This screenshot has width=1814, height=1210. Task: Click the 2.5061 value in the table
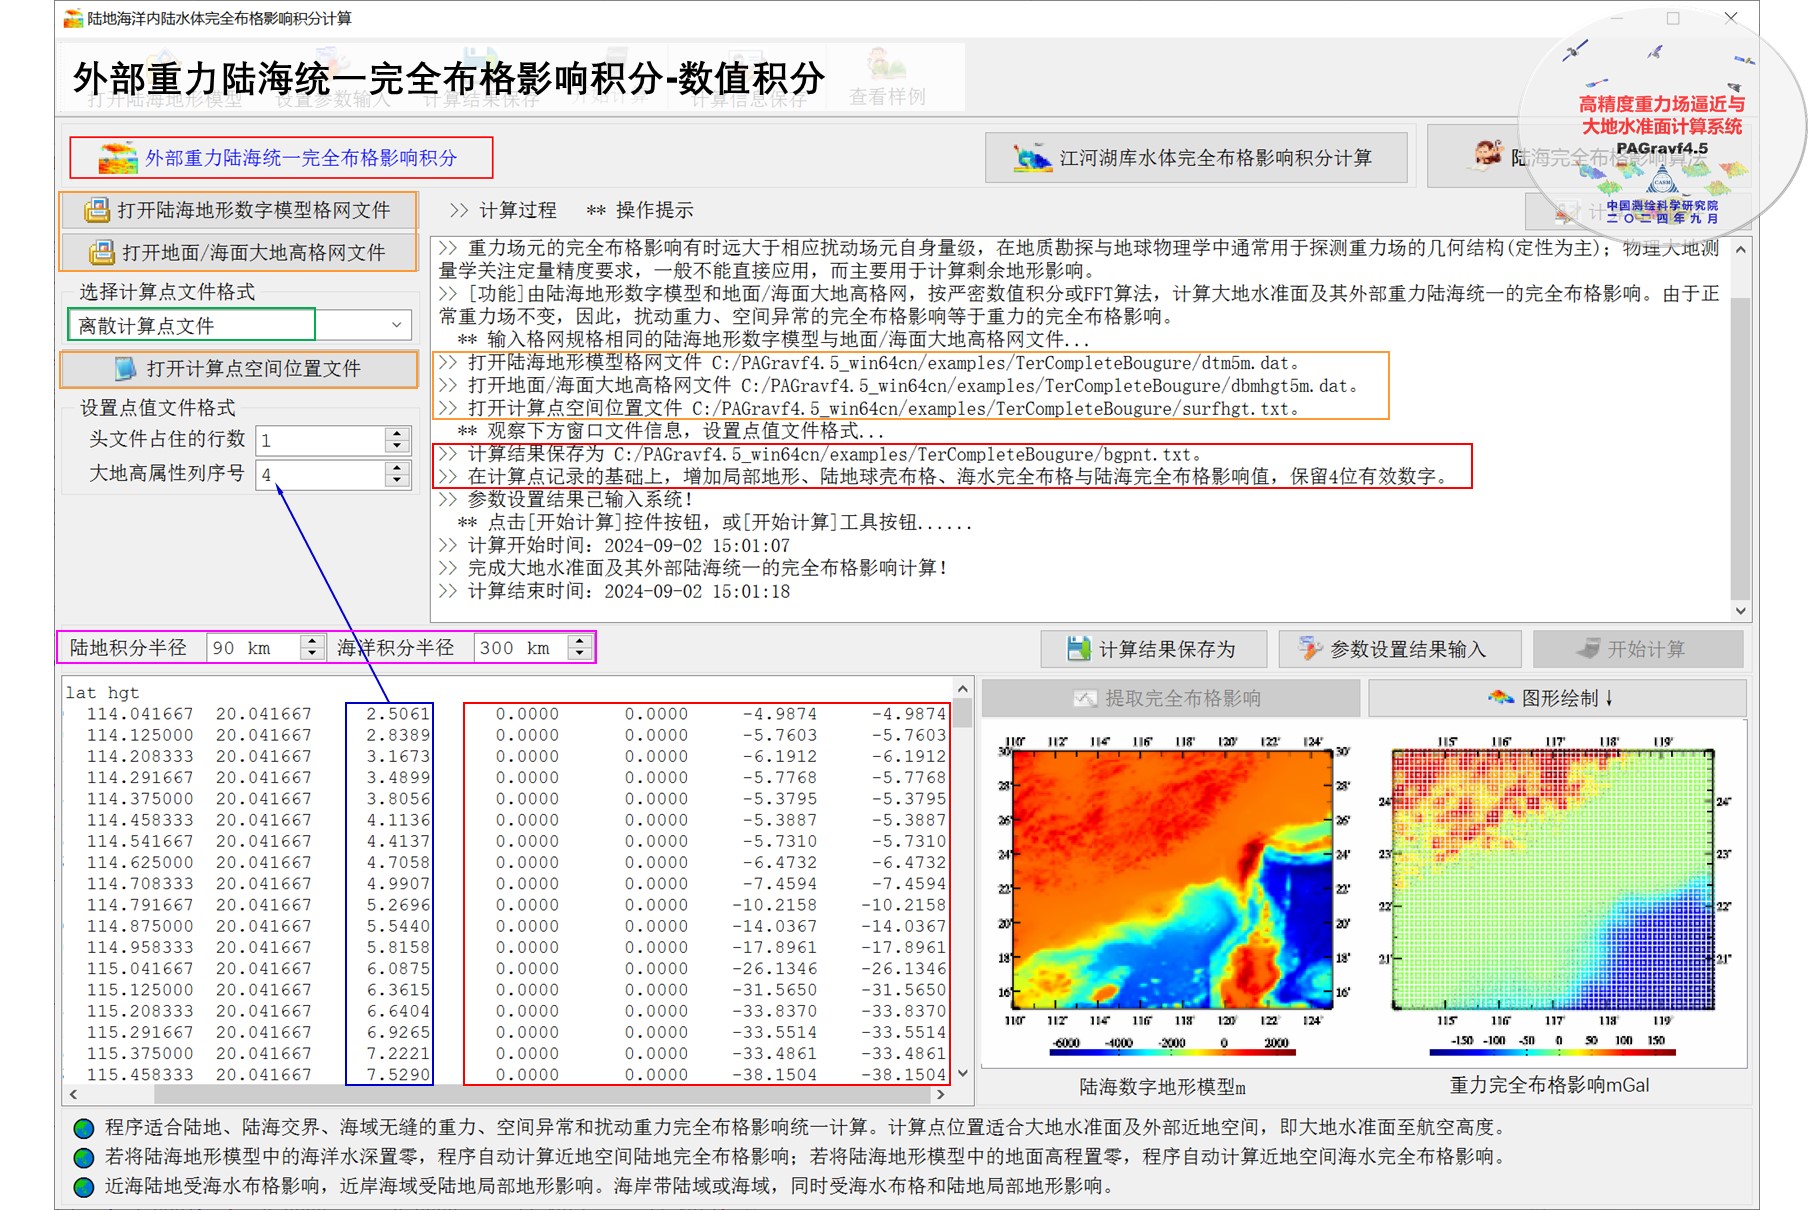tap(398, 714)
